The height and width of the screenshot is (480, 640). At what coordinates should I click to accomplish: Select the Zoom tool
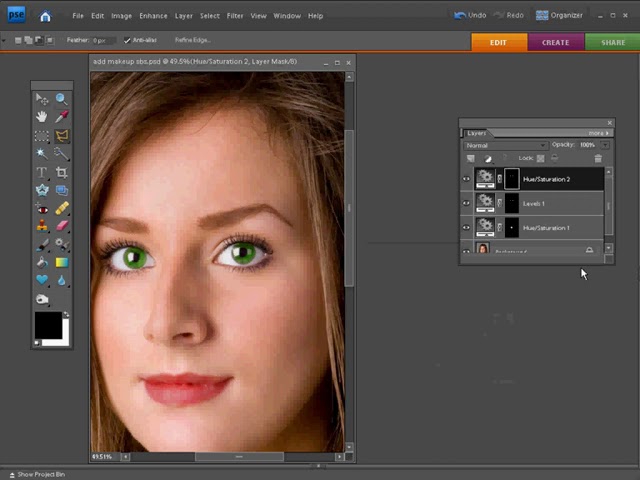[x=62, y=99]
